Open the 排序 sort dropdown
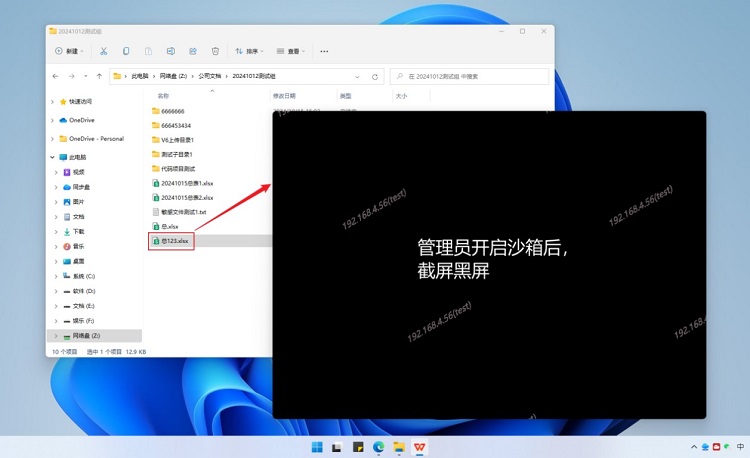Screen dimensions: 750x458 [x=249, y=51]
